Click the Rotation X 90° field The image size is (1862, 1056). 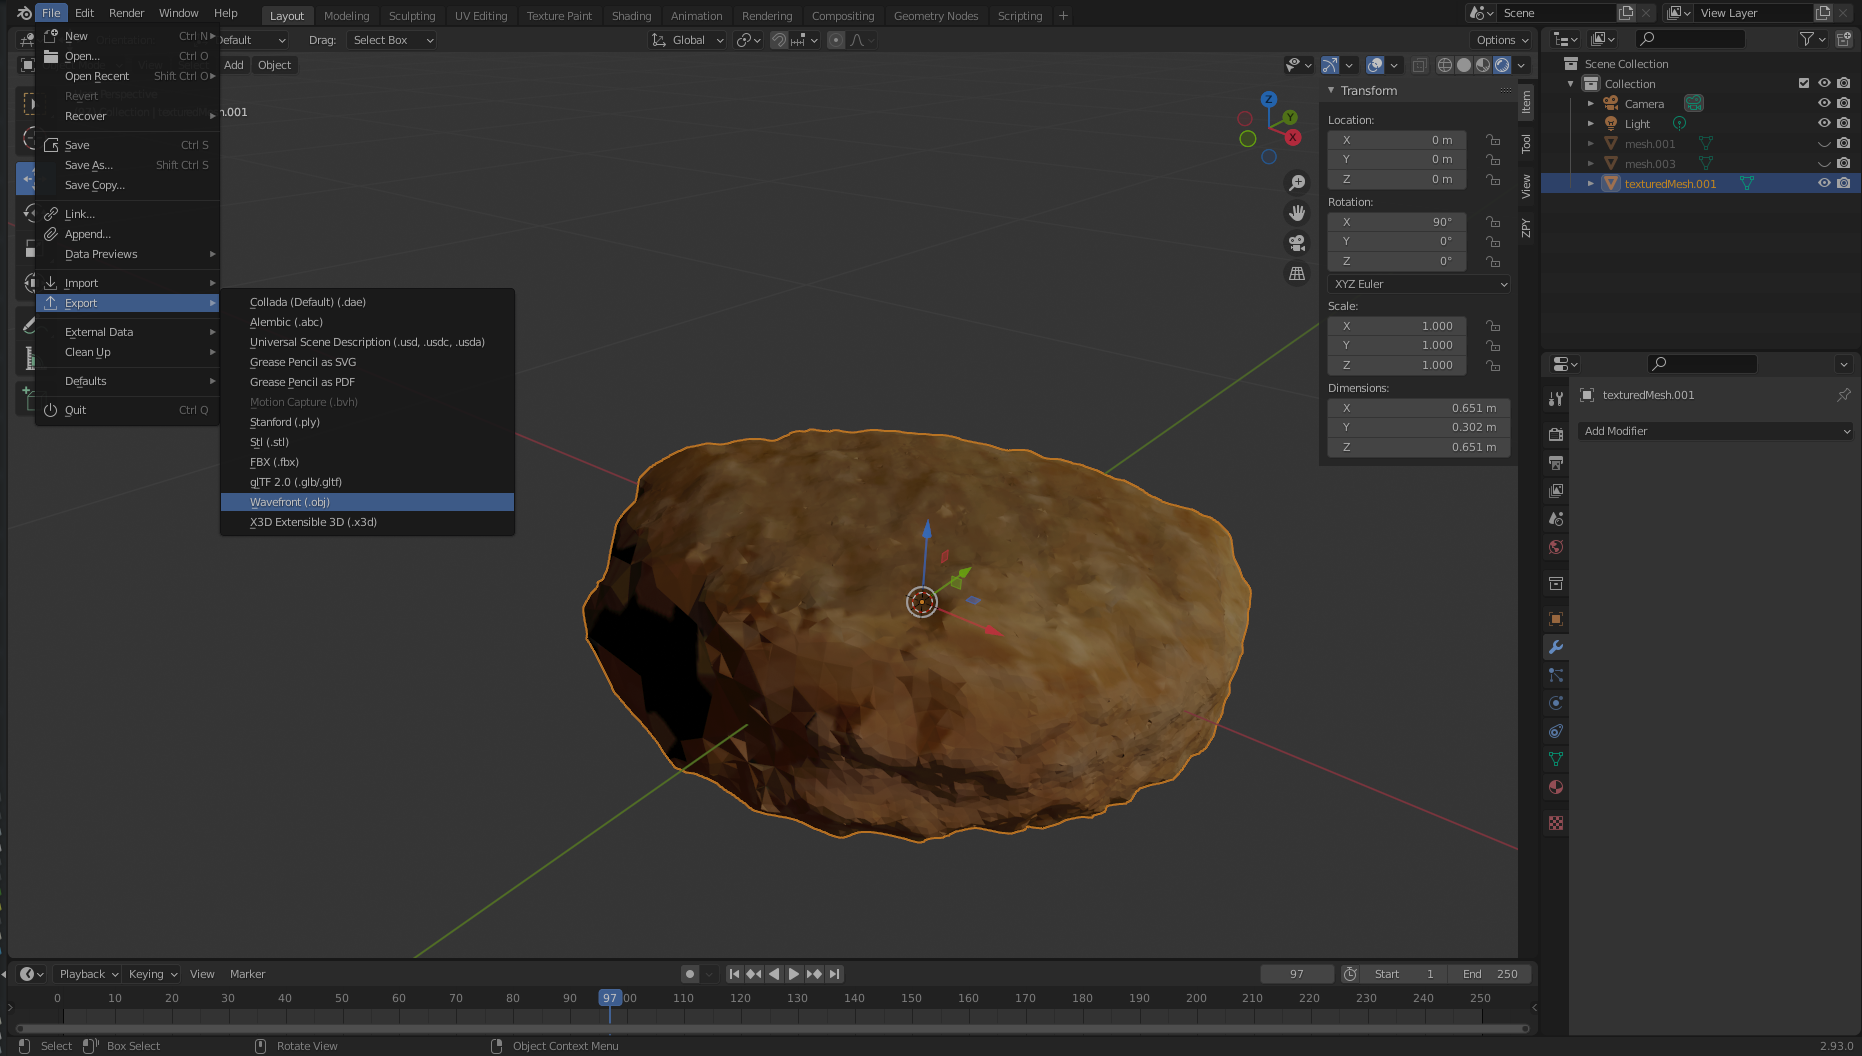(1397, 222)
